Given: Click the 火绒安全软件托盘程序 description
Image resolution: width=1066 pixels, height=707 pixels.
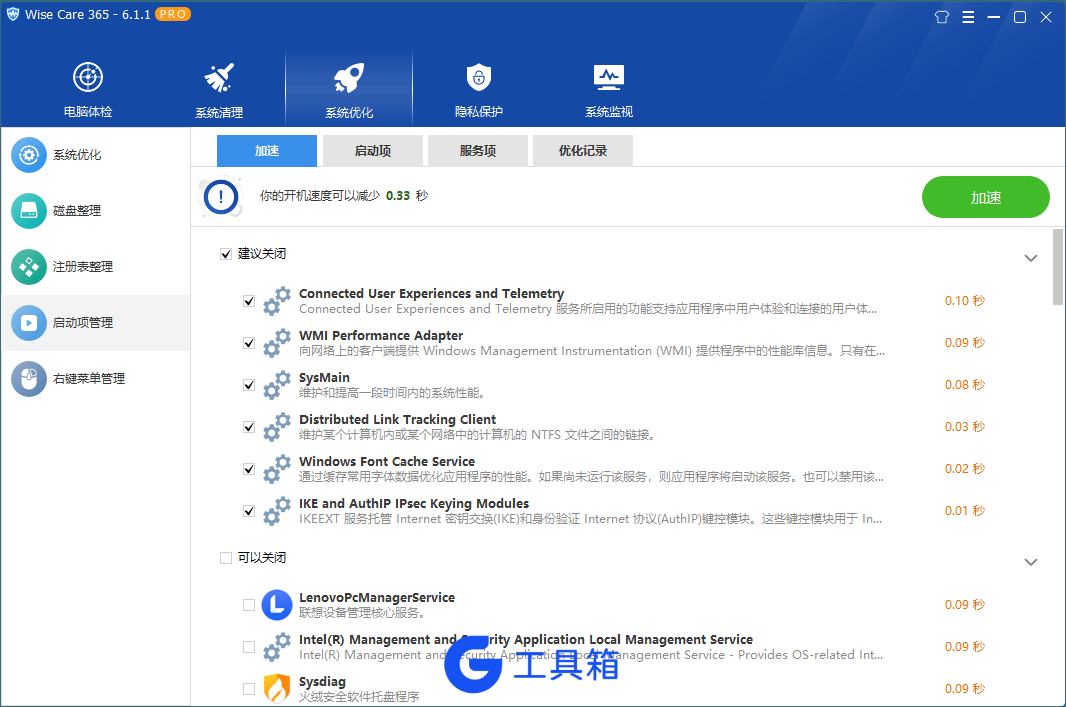Looking at the screenshot, I should pos(359,697).
